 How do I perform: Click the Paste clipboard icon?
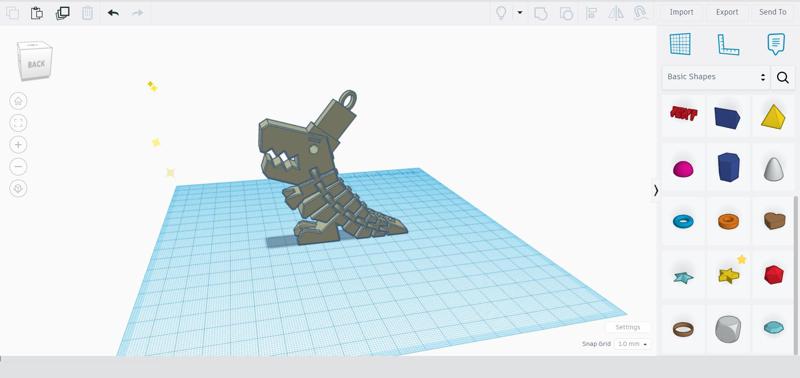37,13
